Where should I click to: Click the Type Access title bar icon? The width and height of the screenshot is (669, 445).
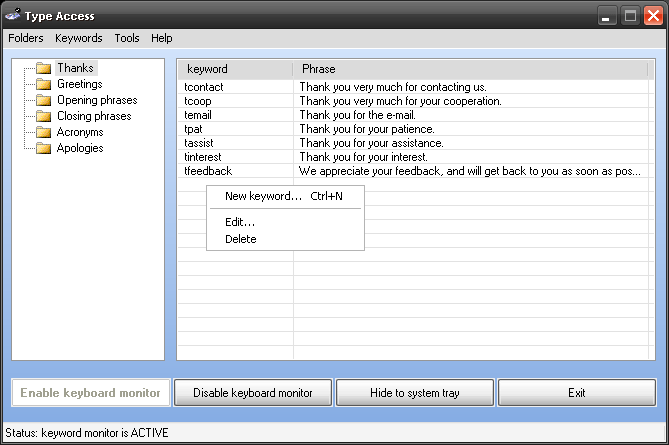(13, 15)
